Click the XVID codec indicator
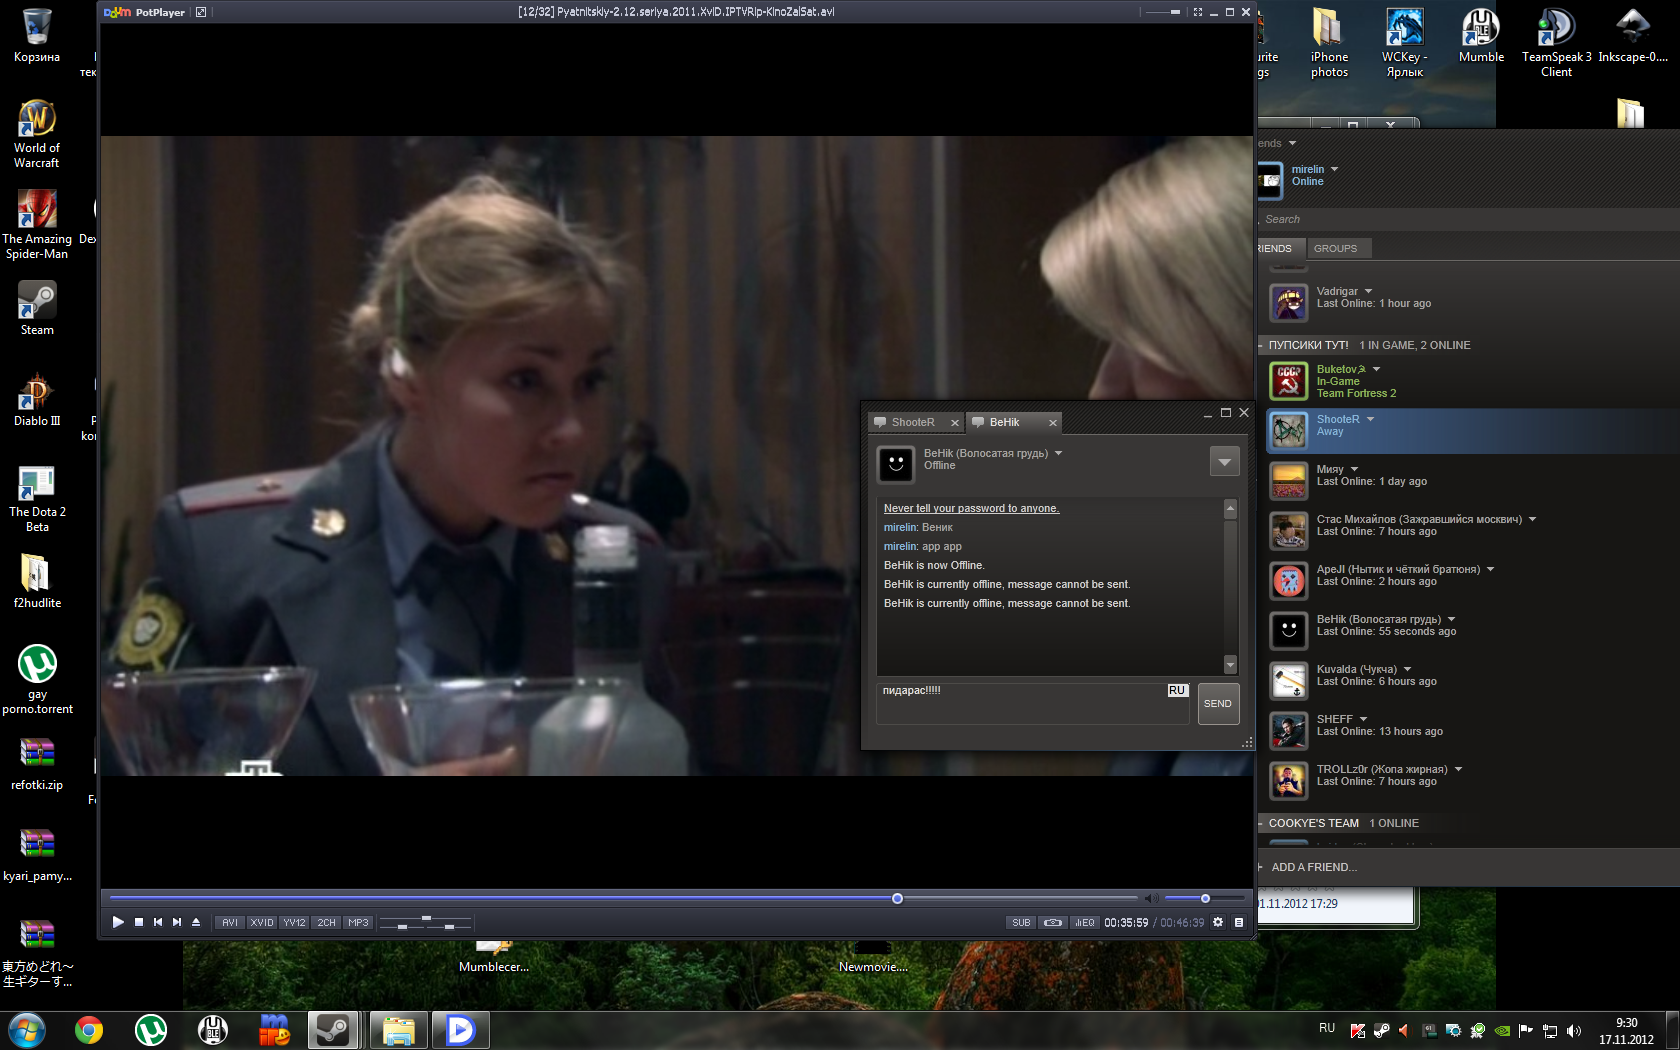 (x=262, y=922)
